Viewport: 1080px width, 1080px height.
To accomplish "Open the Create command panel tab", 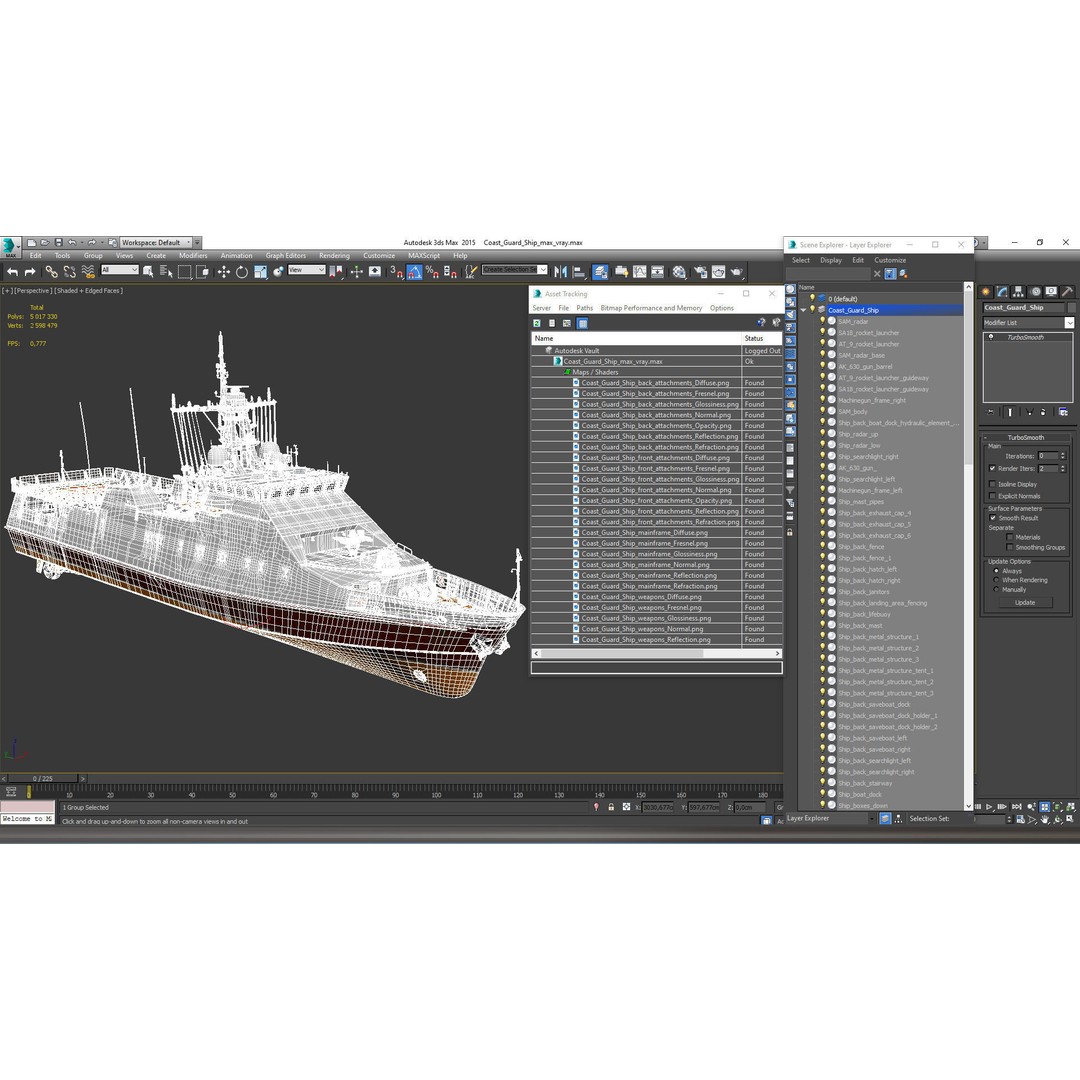I will point(986,292).
